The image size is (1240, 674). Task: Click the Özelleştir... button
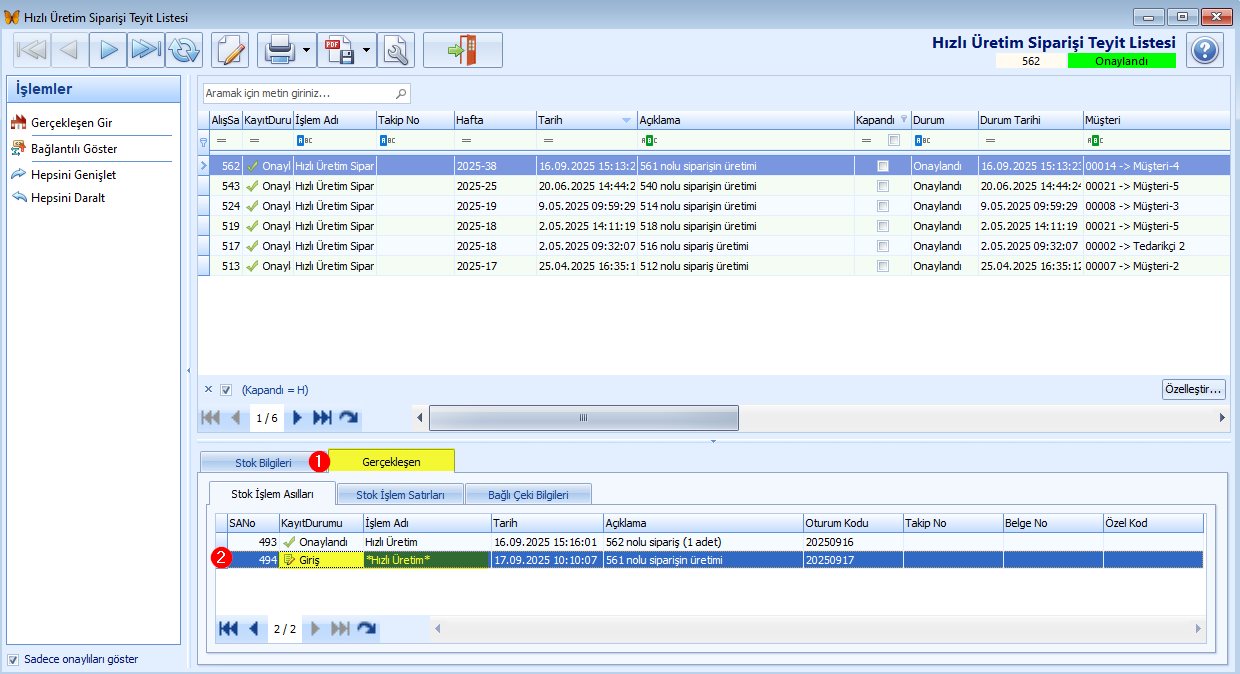pyautogui.click(x=1194, y=390)
